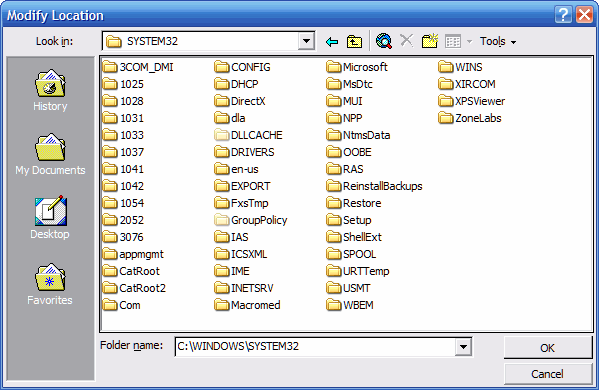Select the DirectX folder
599x390 pixels.
(x=240, y=101)
